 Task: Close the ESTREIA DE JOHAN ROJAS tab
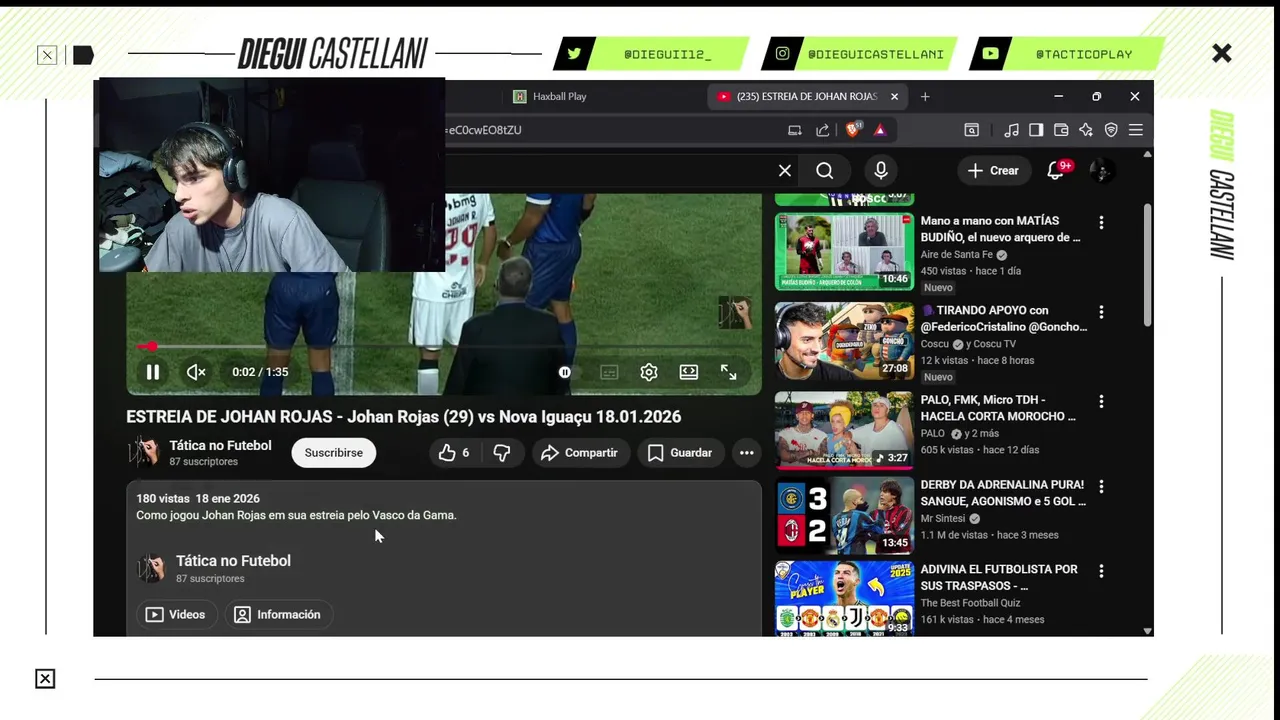tap(894, 97)
